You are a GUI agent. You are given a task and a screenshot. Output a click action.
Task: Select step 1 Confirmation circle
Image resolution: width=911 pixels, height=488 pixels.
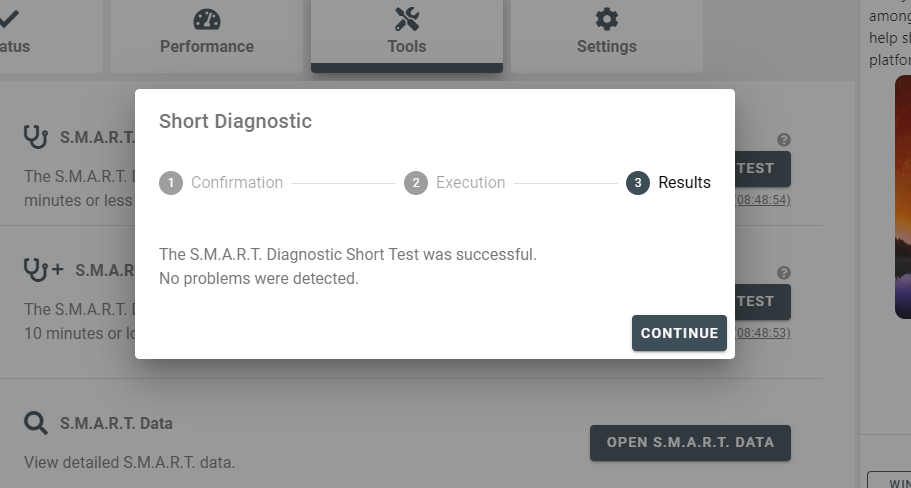click(x=171, y=183)
